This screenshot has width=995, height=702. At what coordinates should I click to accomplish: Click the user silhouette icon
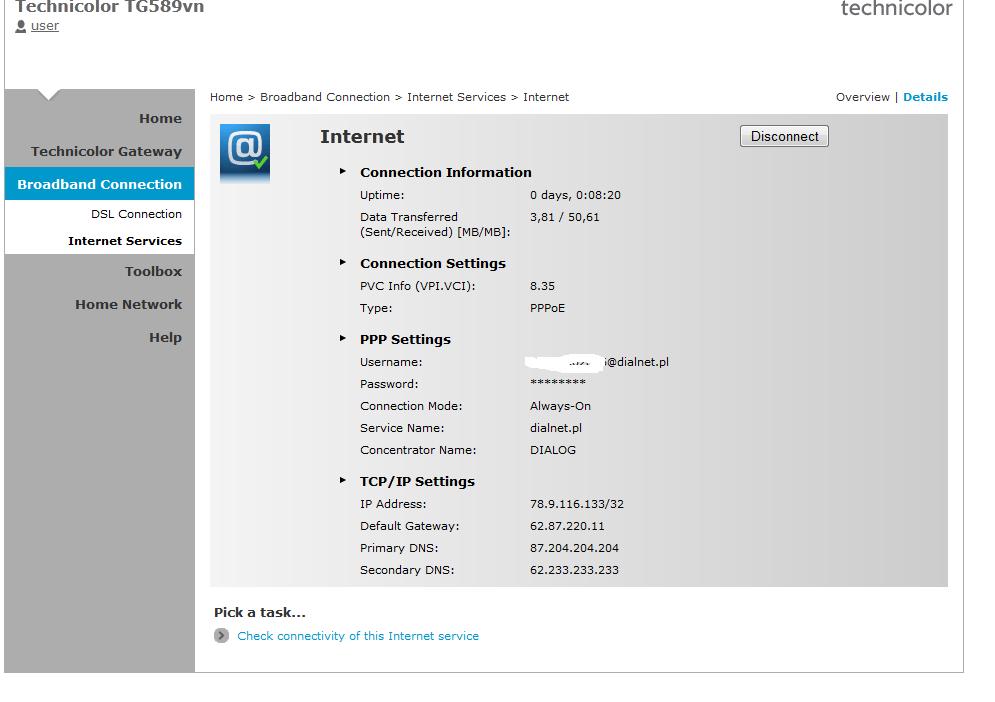click(21, 26)
